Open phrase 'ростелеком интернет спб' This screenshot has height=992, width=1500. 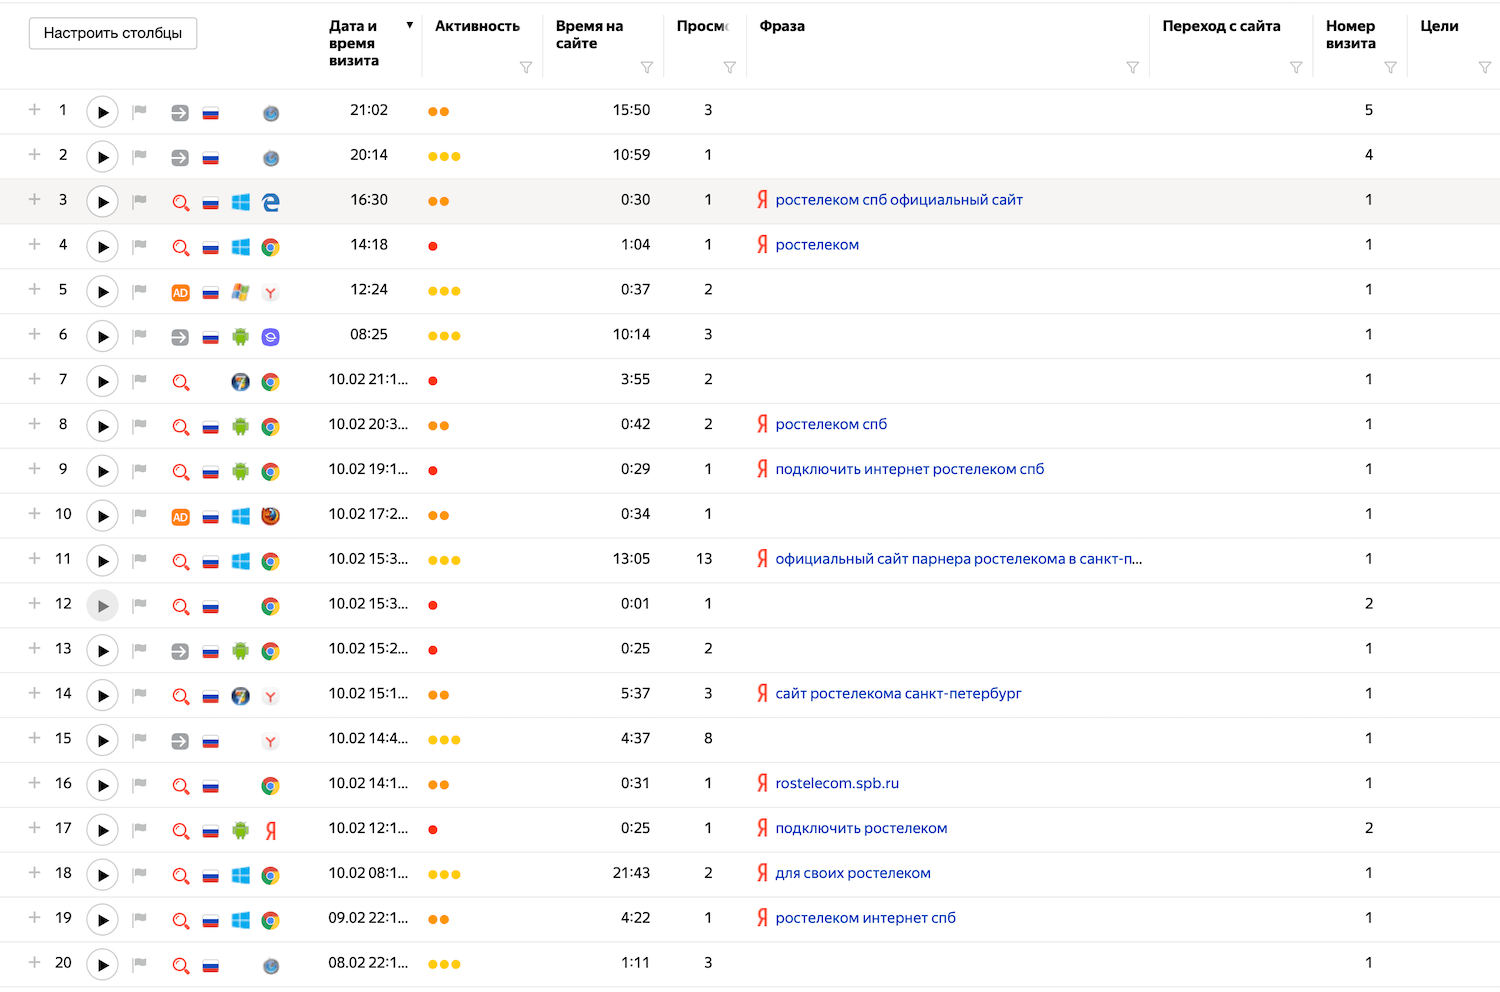(x=865, y=918)
